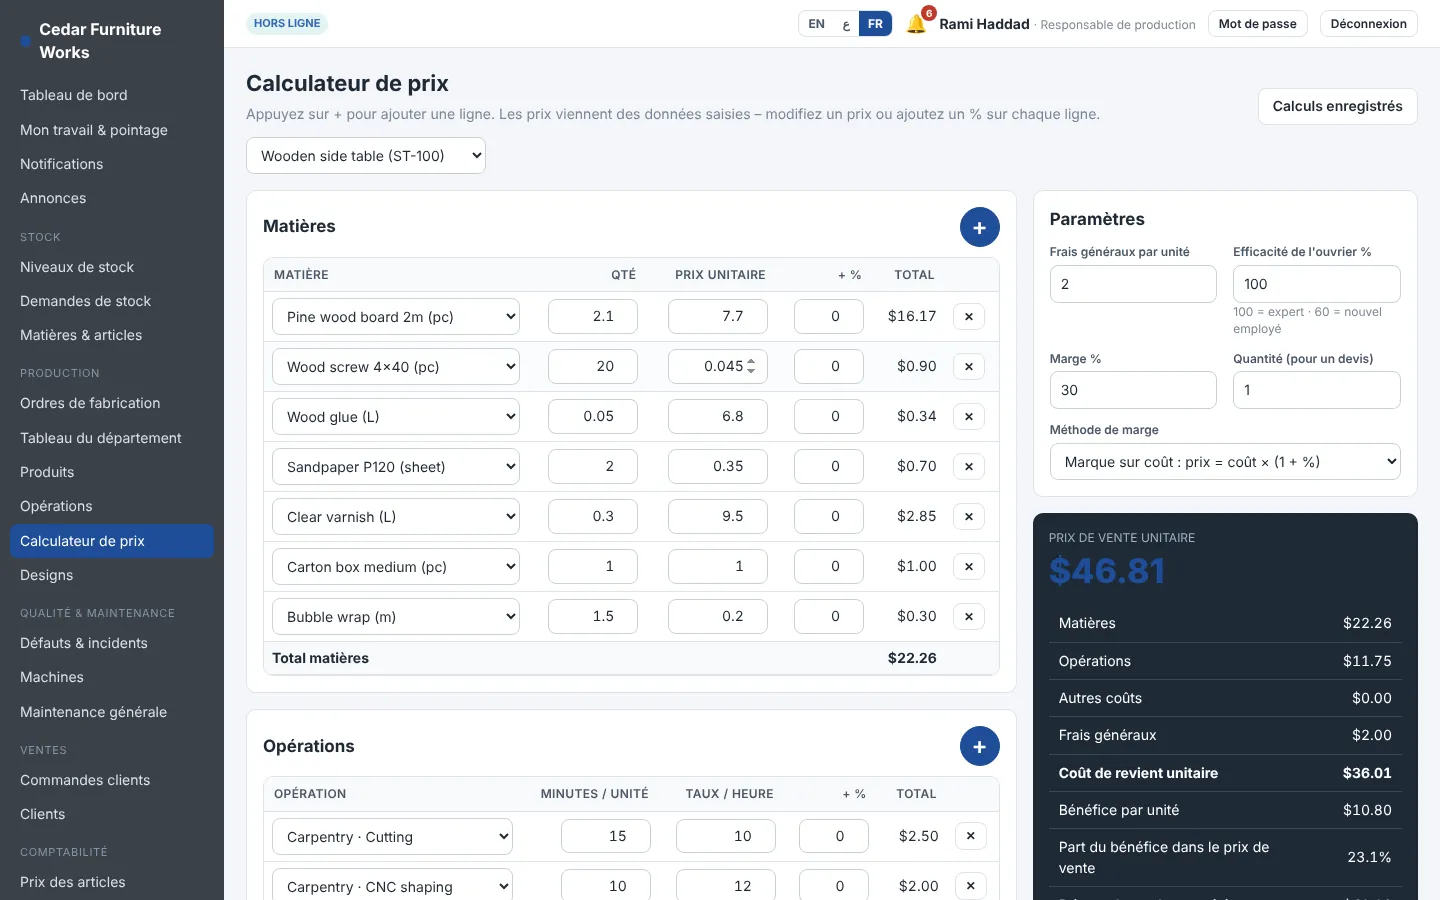Delete the Bubble wrap row
The image size is (1440, 900).
[x=969, y=617]
